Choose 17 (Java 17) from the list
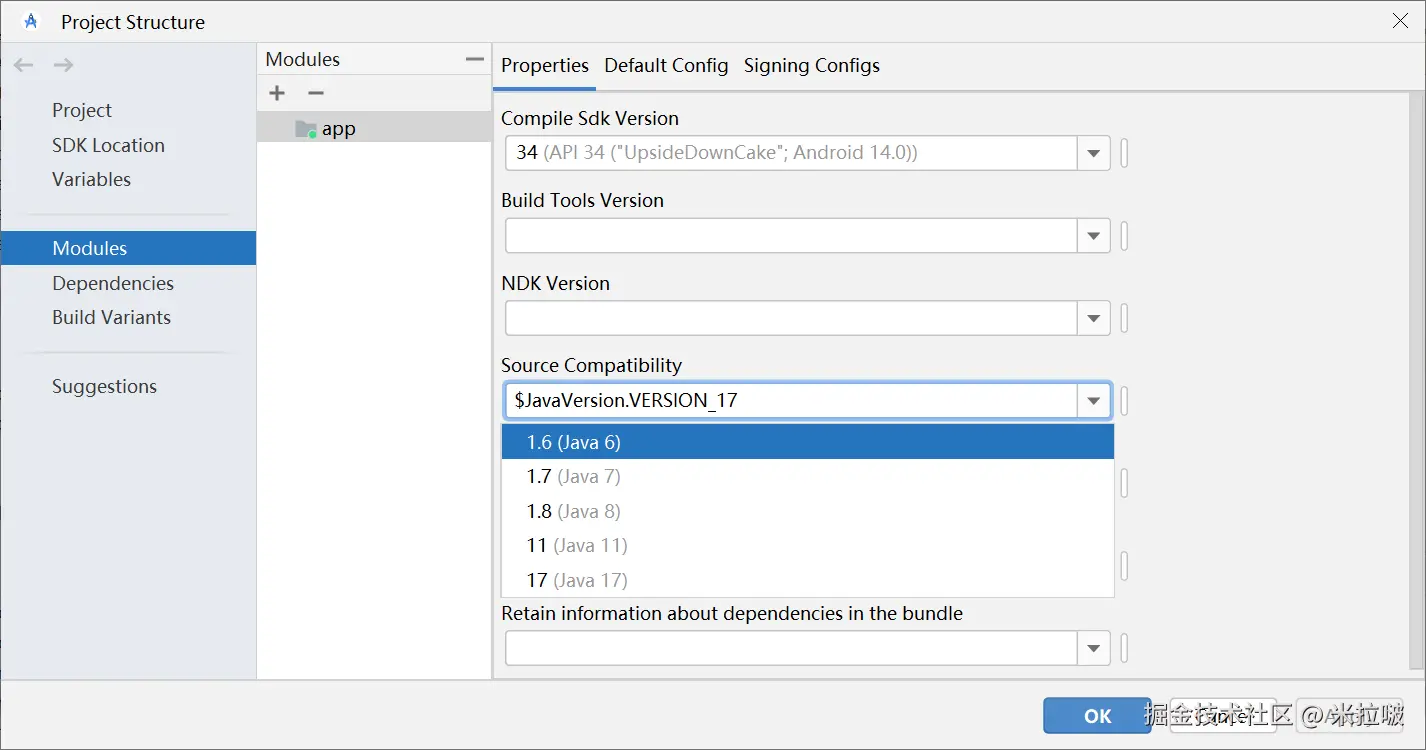 click(x=577, y=580)
